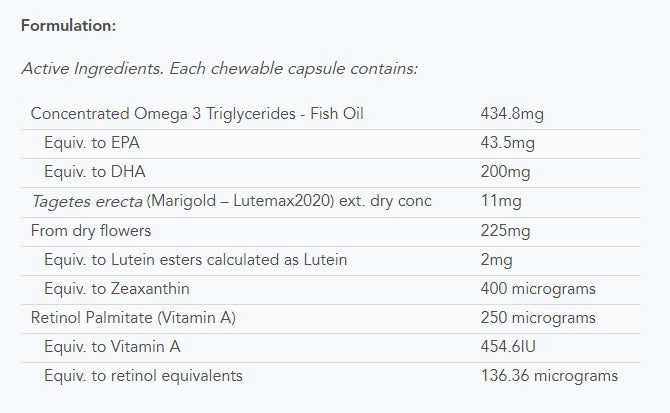Click the "Equiv. to Zeaxanthin" label
Viewport: 670px width, 413px height.
(x=117, y=289)
